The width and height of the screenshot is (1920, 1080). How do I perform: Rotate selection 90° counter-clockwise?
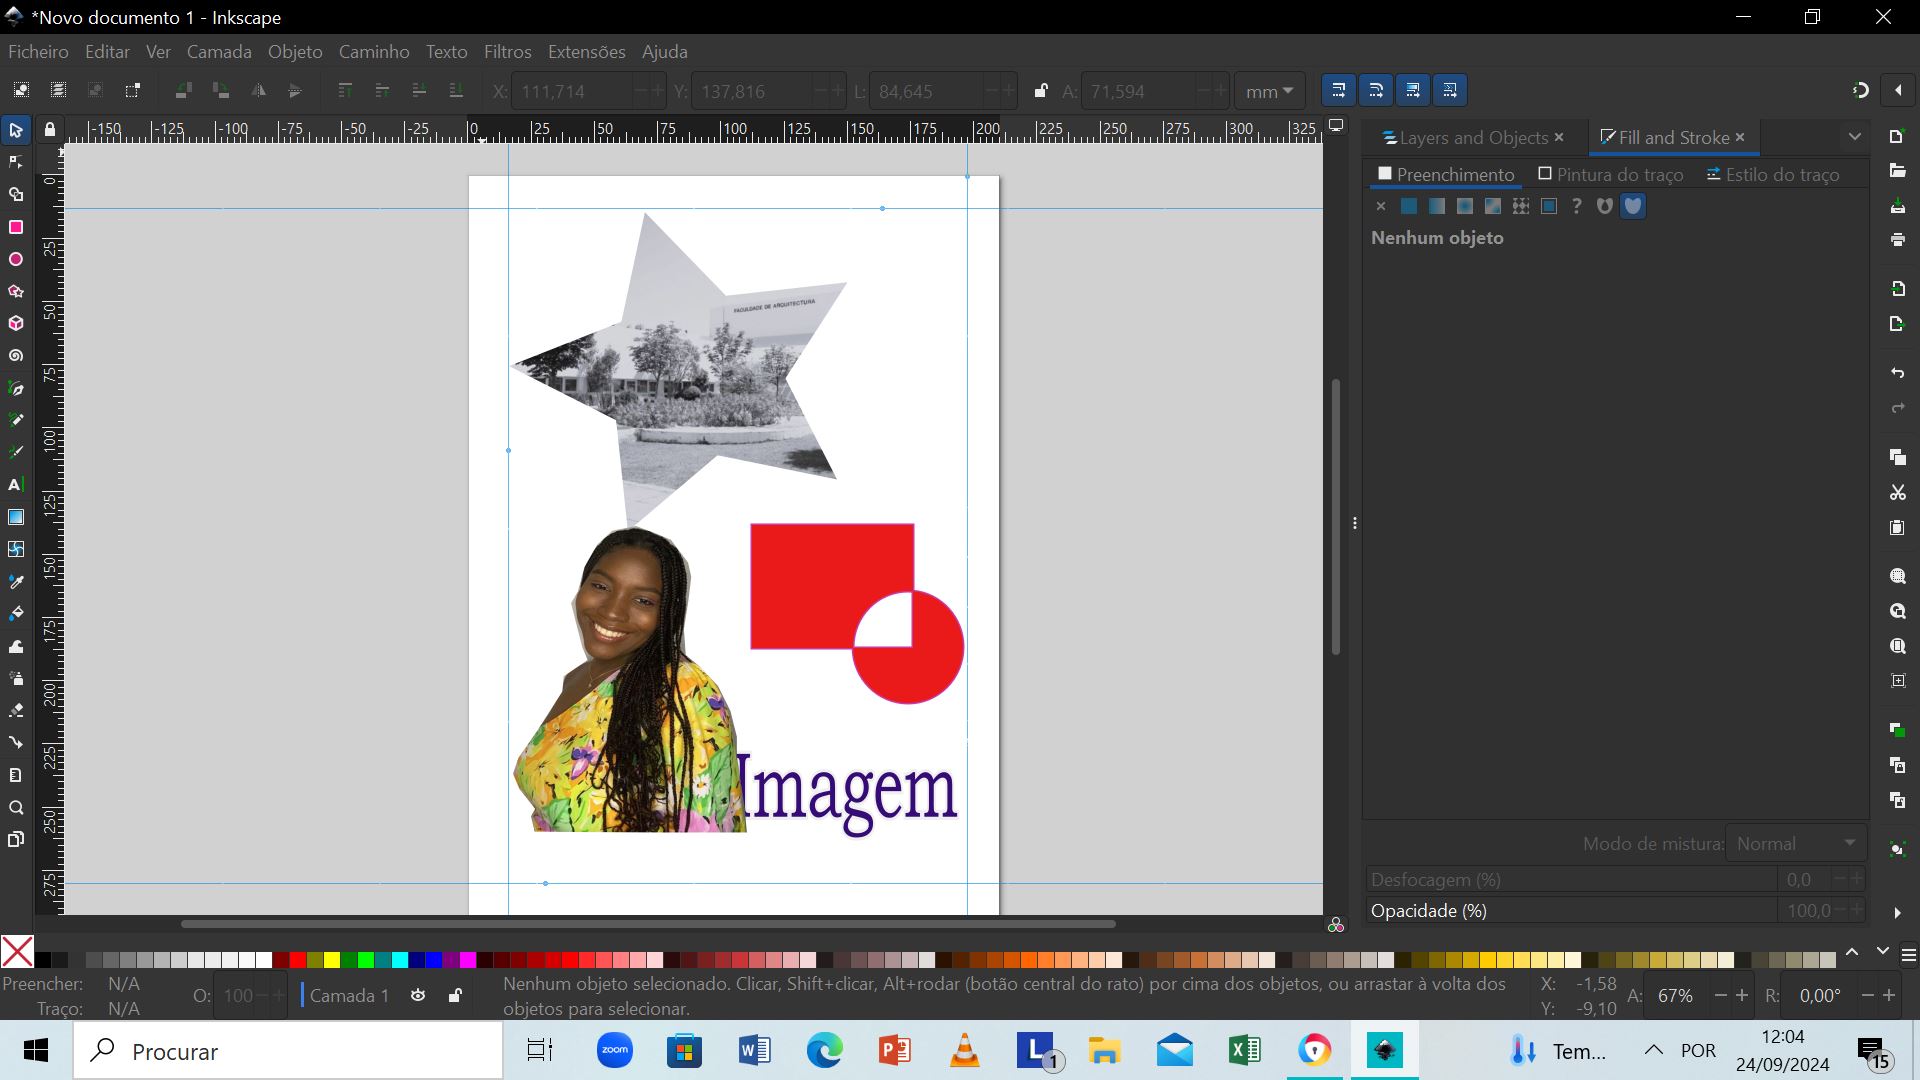(x=183, y=90)
